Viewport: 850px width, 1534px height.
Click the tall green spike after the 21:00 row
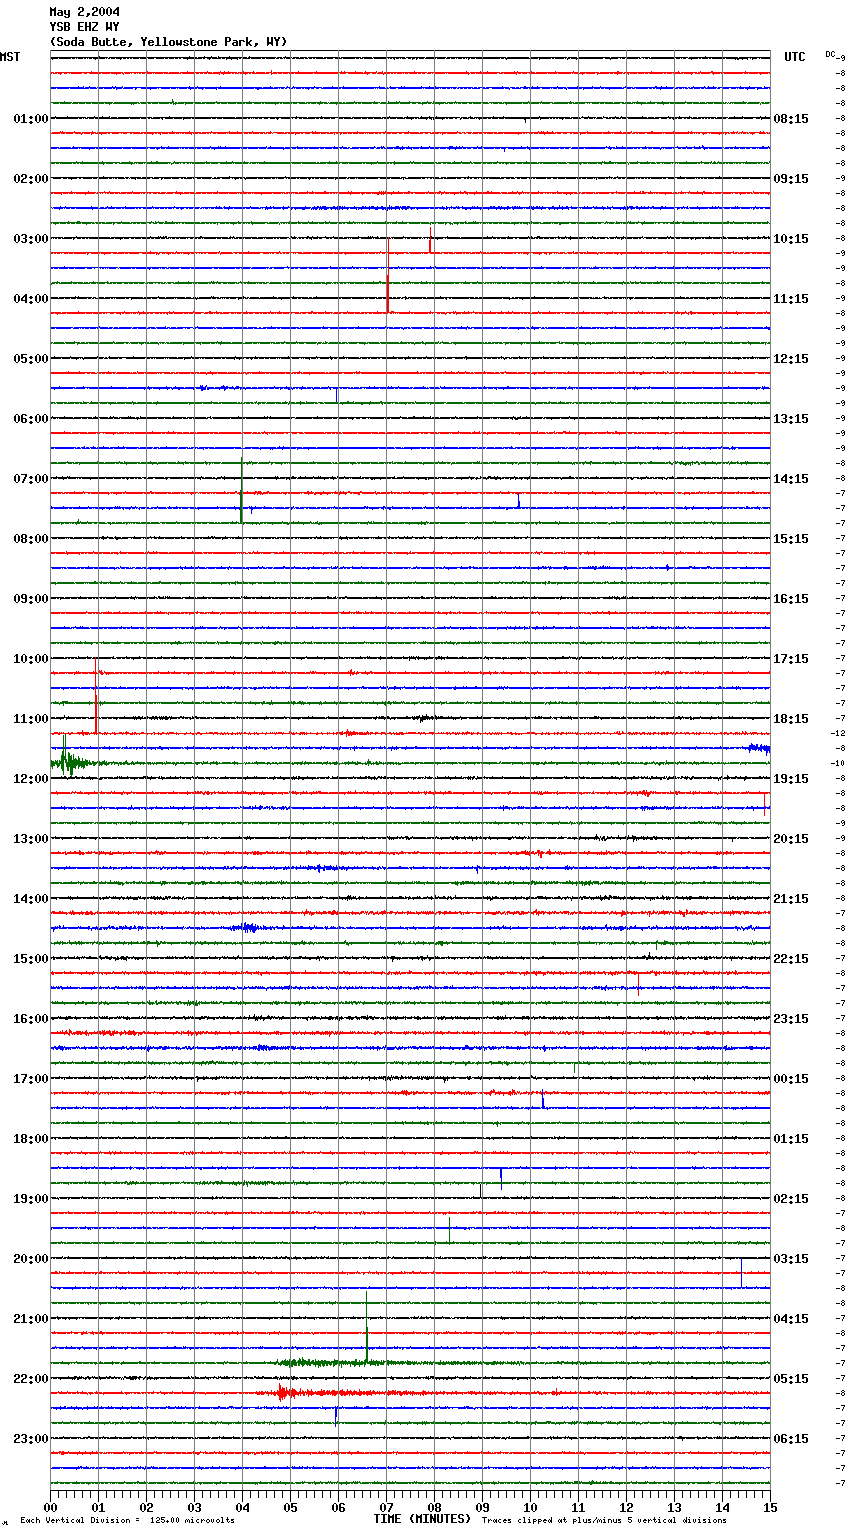click(x=366, y=1327)
